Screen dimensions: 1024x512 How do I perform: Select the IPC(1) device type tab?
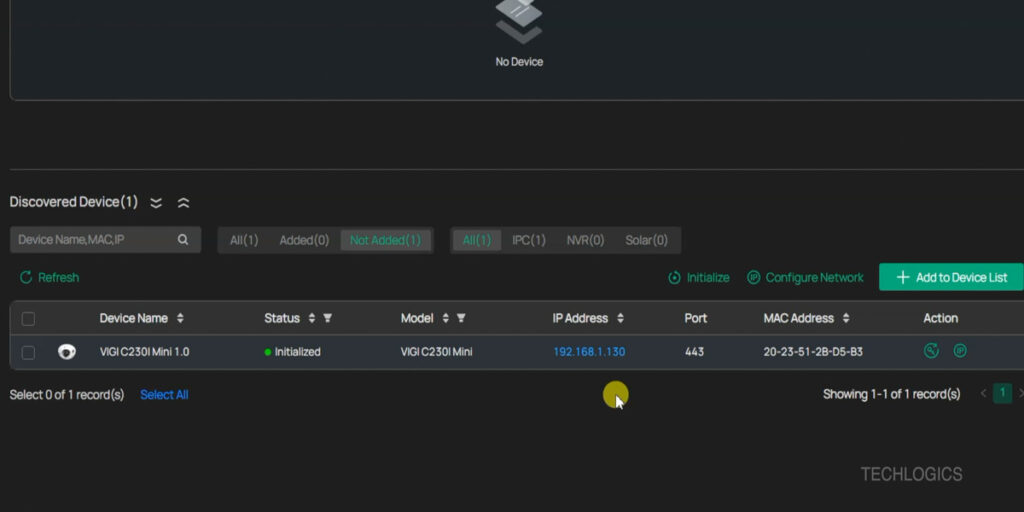pos(529,240)
